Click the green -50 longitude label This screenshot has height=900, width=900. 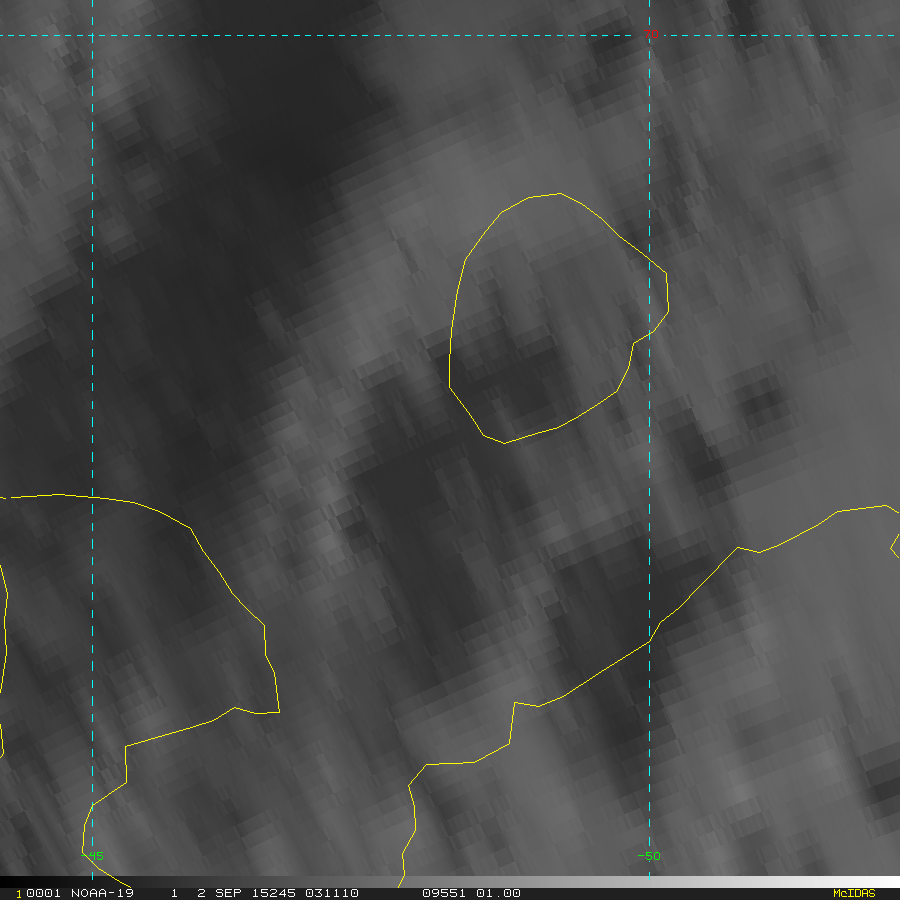point(649,856)
